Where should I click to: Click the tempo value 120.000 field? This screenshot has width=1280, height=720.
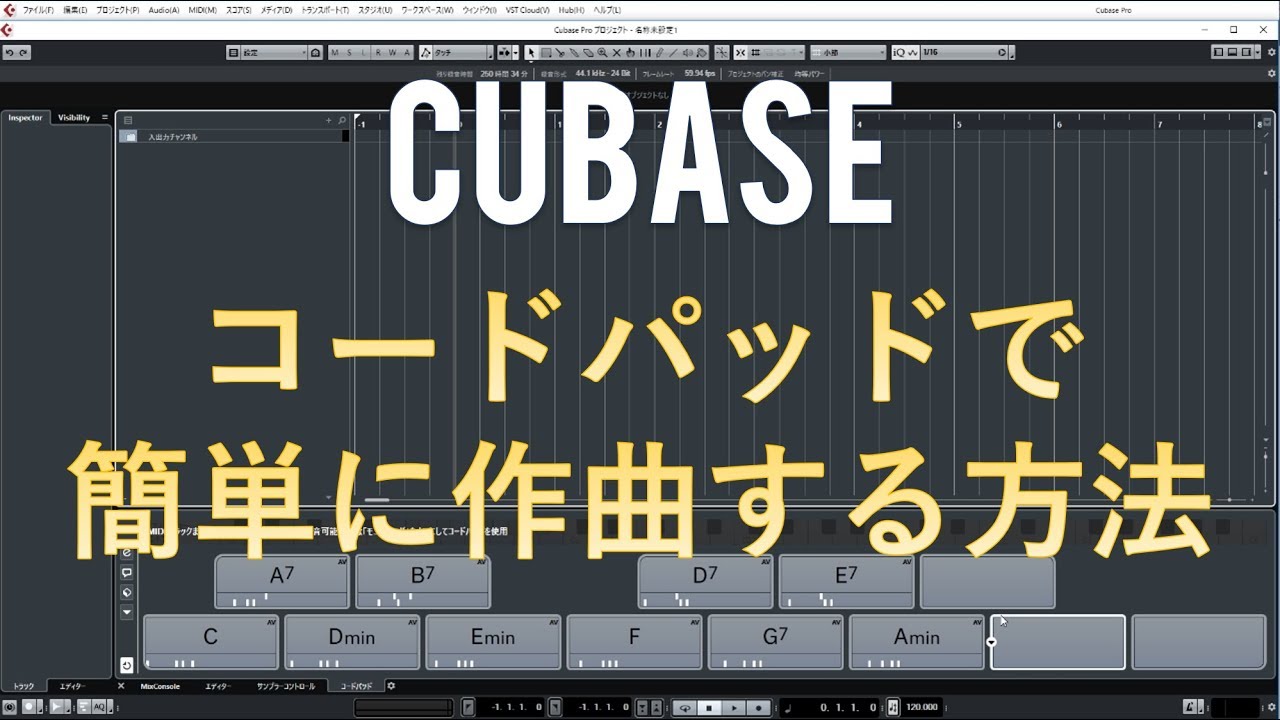[x=922, y=707]
